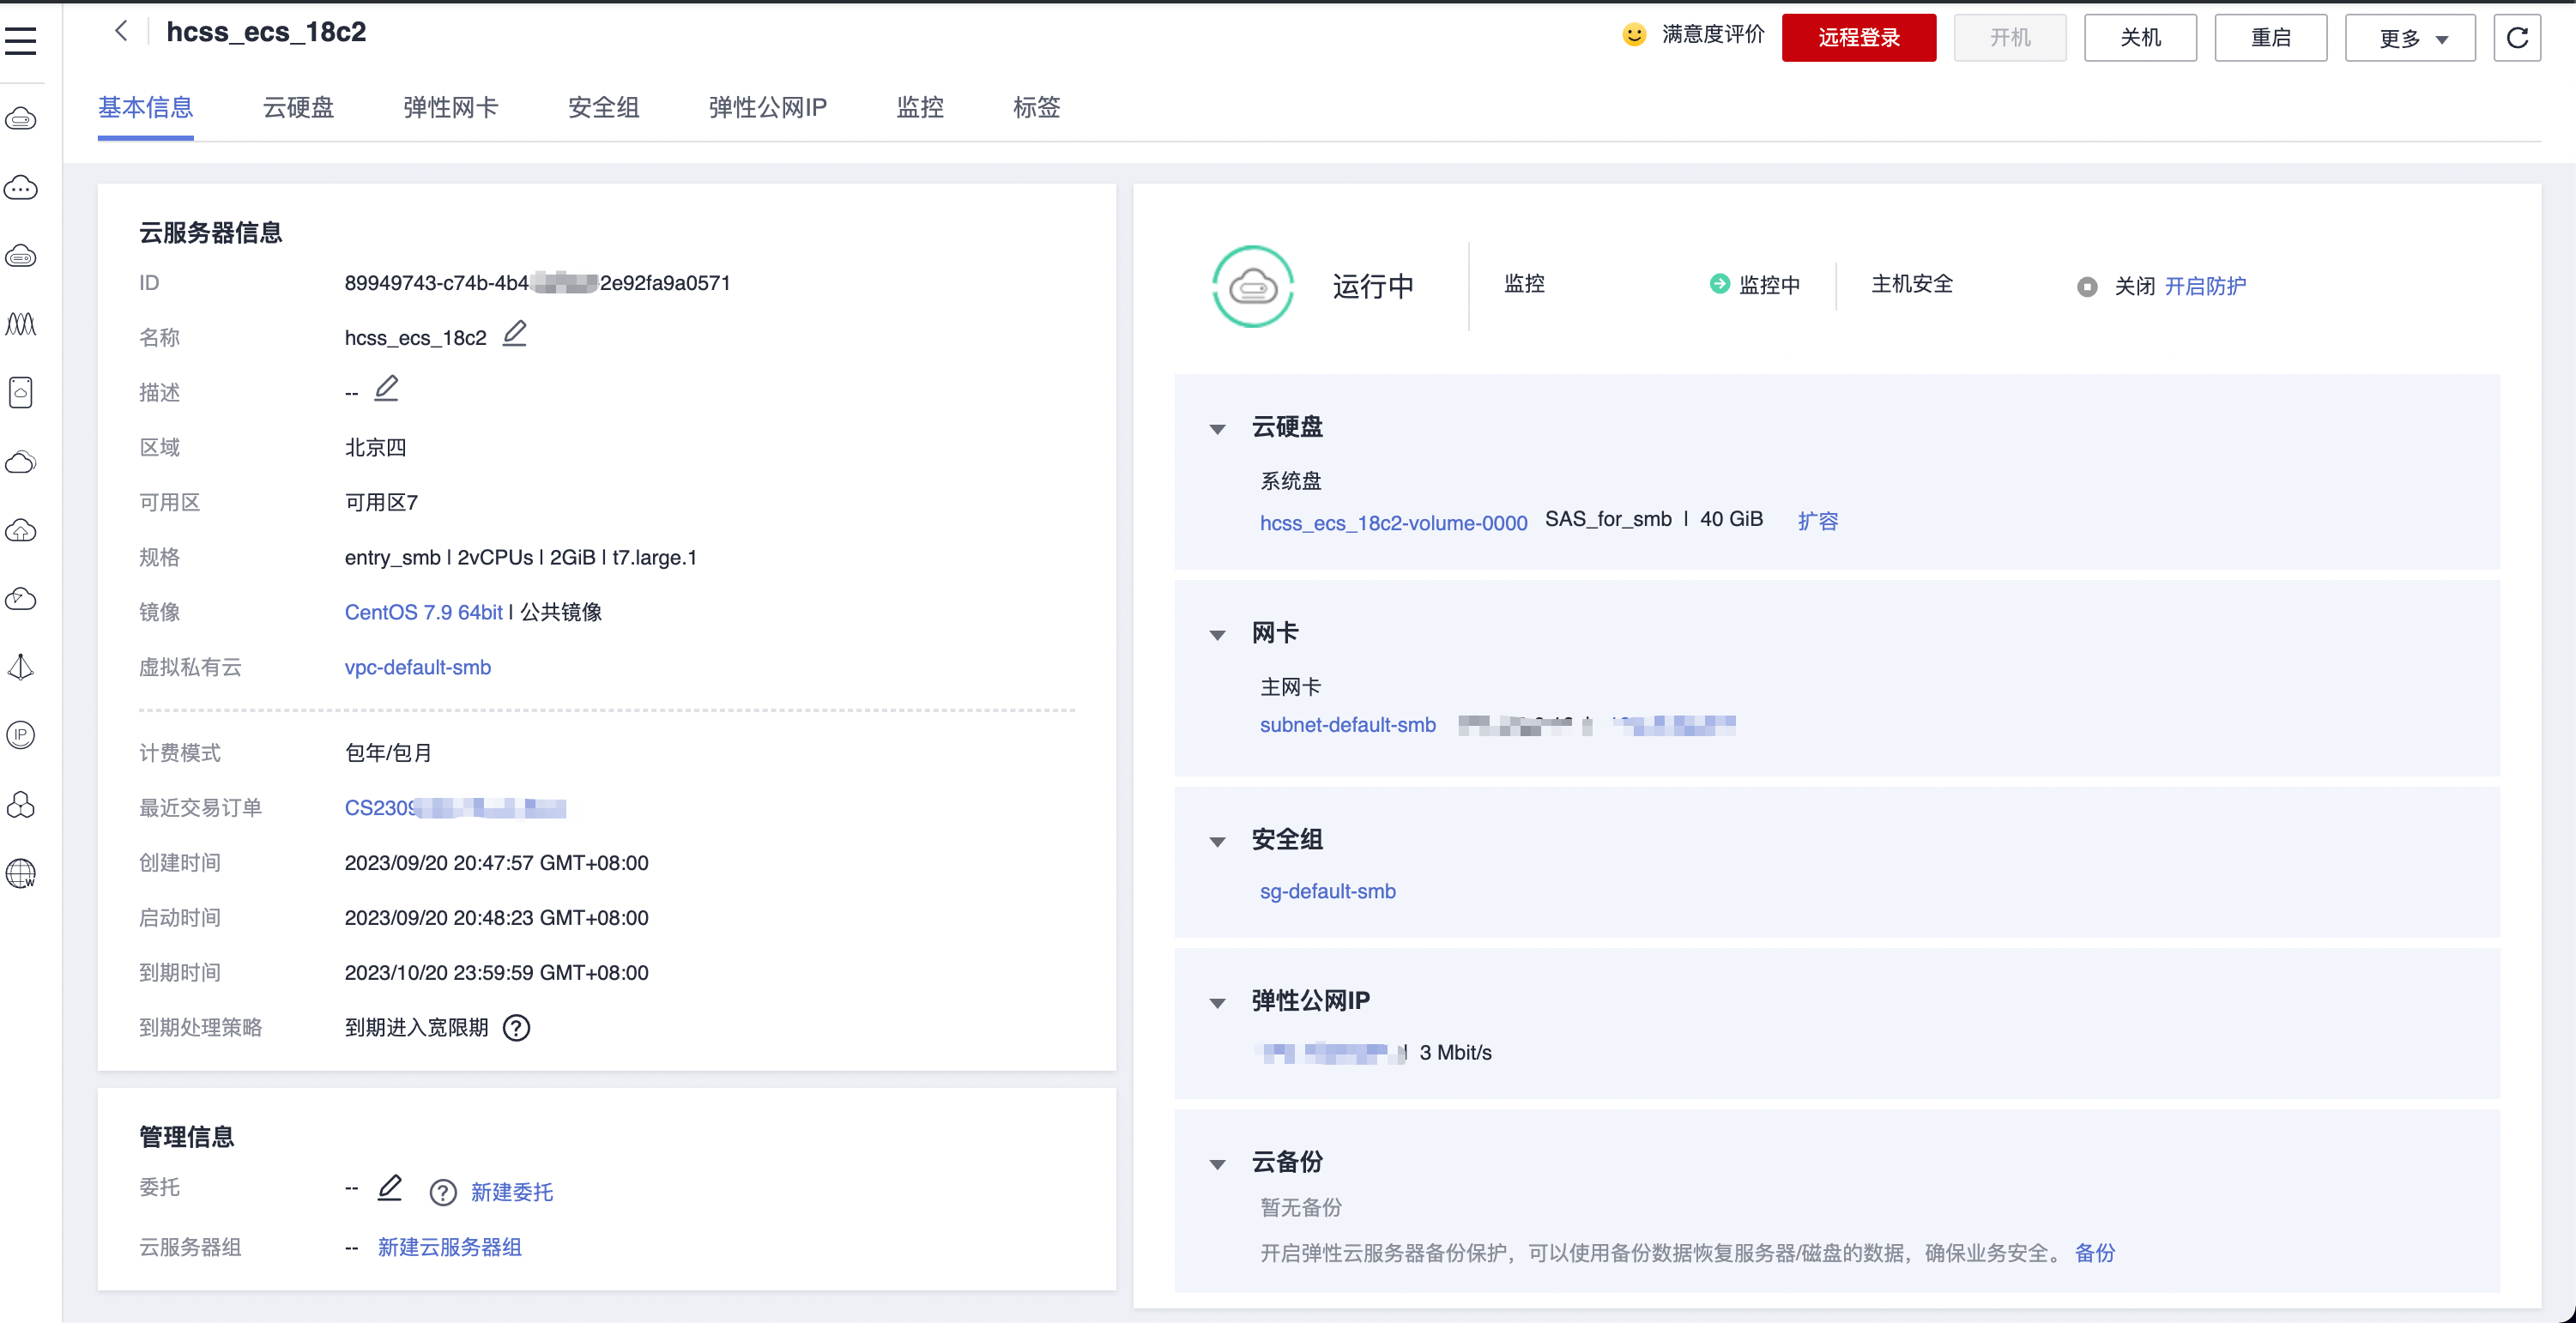Open the auto scaling wave sidebar icon
The image size is (2576, 1323).
(x=21, y=324)
